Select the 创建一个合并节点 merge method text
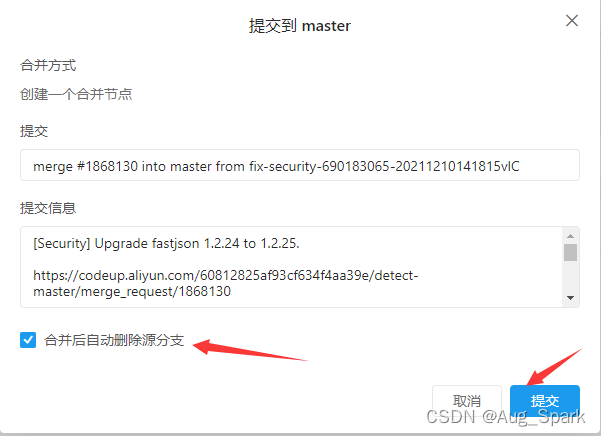This screenshot has height=436, width=601. pos(76,94)
